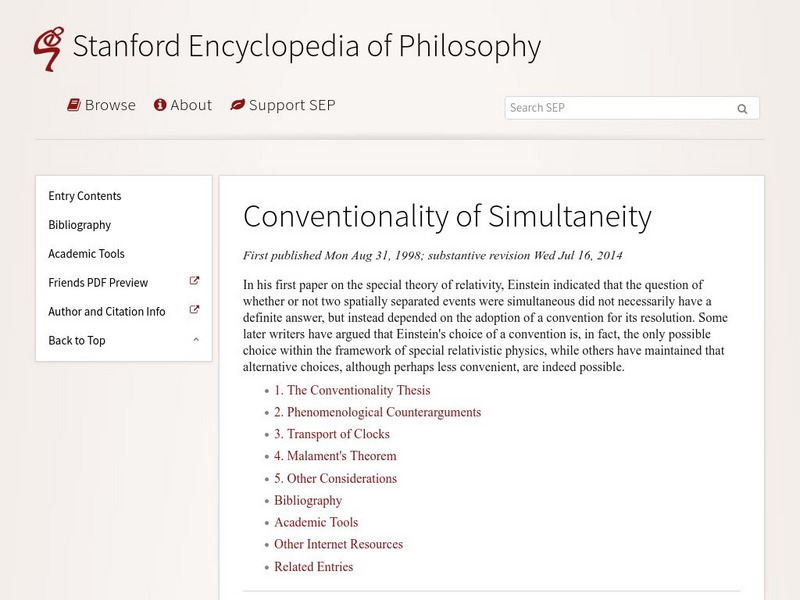Screen dimensions: 800x600
Task: Click Back to Top sidebar link
Action: pyautogui.click(x=77, y=340)
